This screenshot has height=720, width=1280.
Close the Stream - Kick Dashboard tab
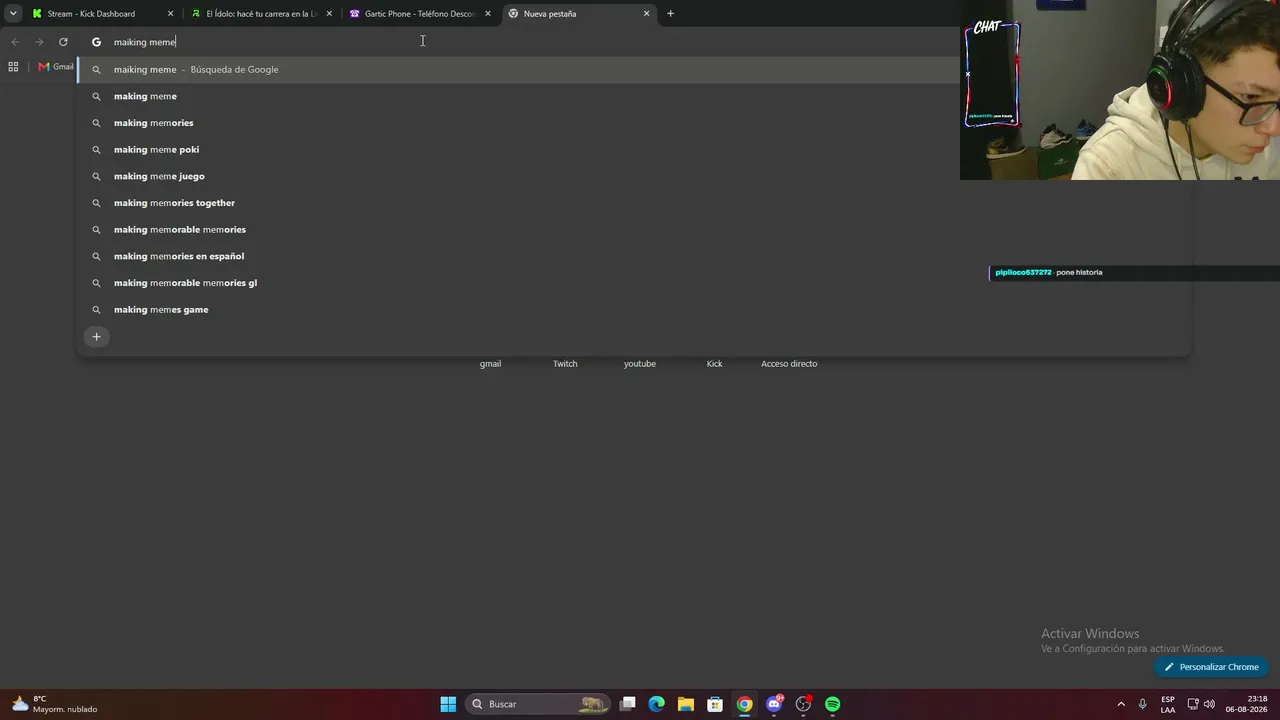pos(170,14)
